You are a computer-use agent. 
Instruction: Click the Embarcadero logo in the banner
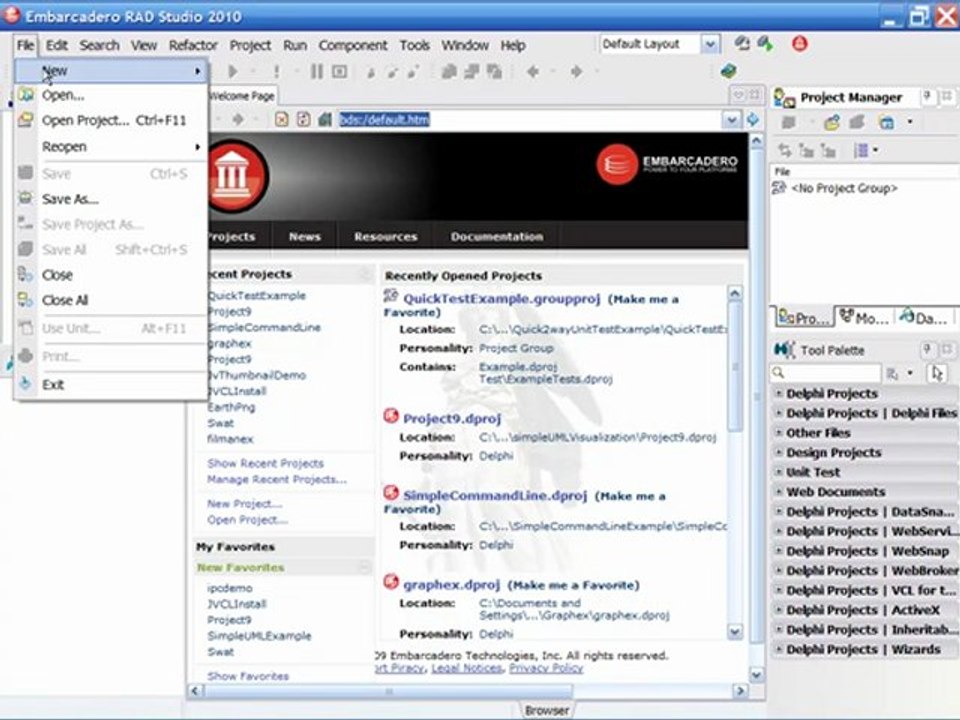pos(667,163)
